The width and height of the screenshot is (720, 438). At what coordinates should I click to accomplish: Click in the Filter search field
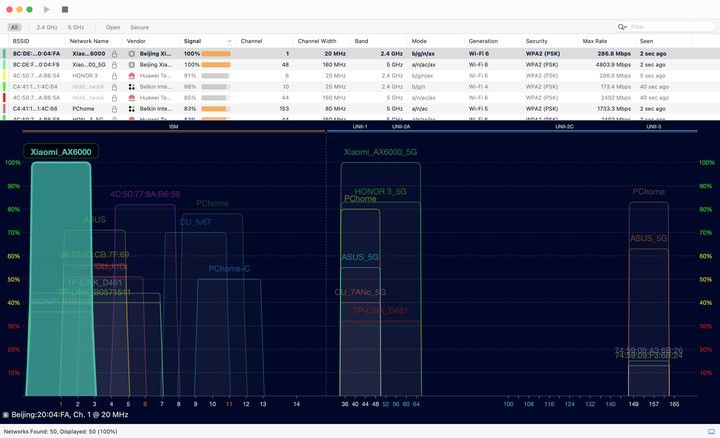point(670,27)
